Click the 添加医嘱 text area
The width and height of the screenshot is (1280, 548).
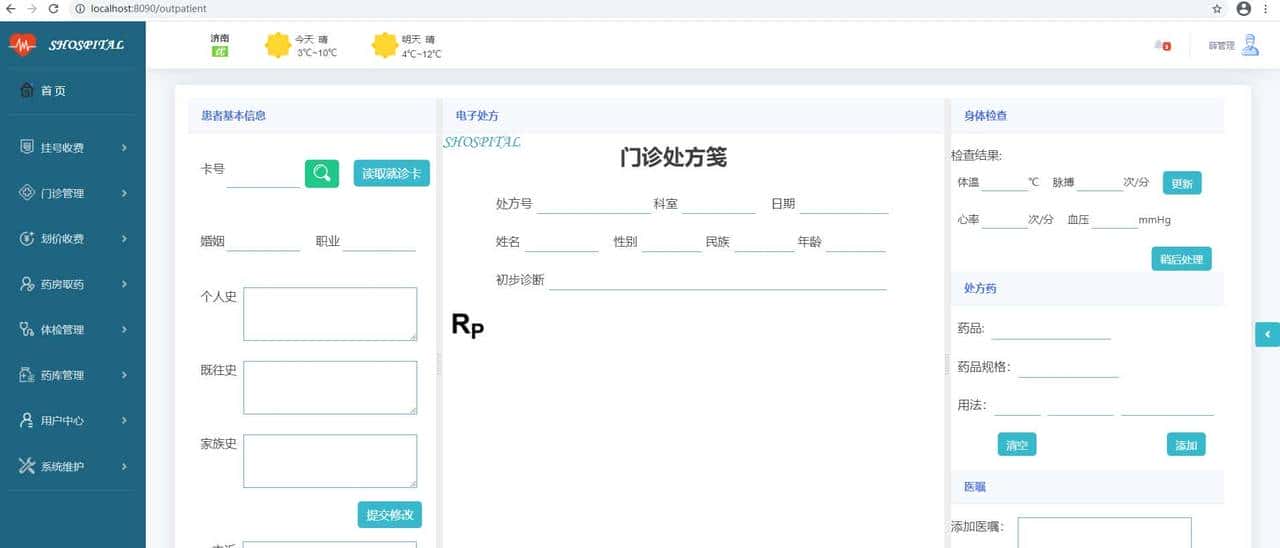pos(1105,532)
